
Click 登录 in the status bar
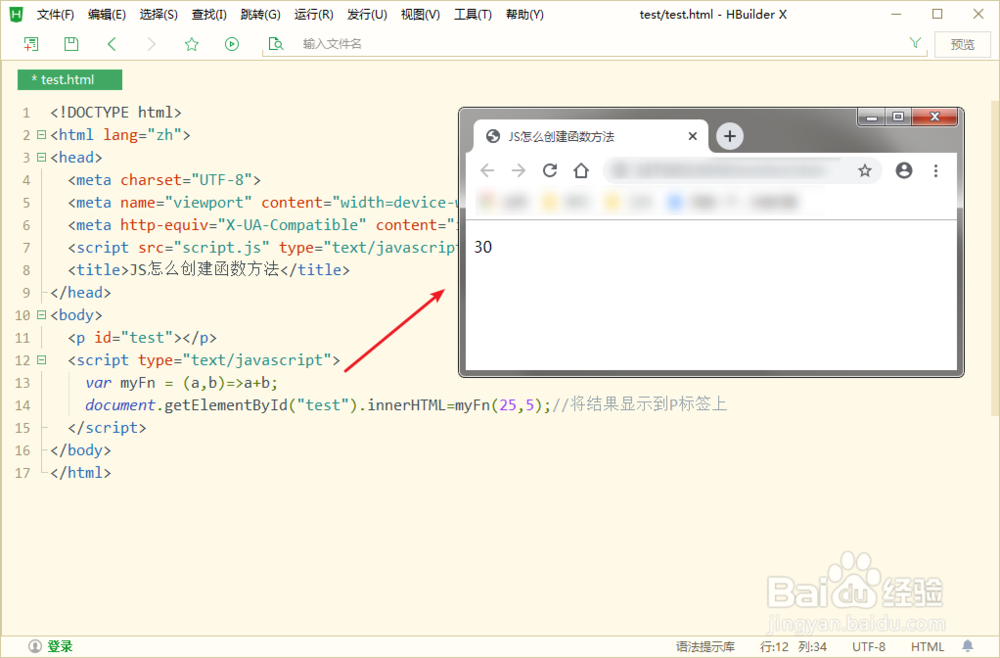[x=49, y=646]
